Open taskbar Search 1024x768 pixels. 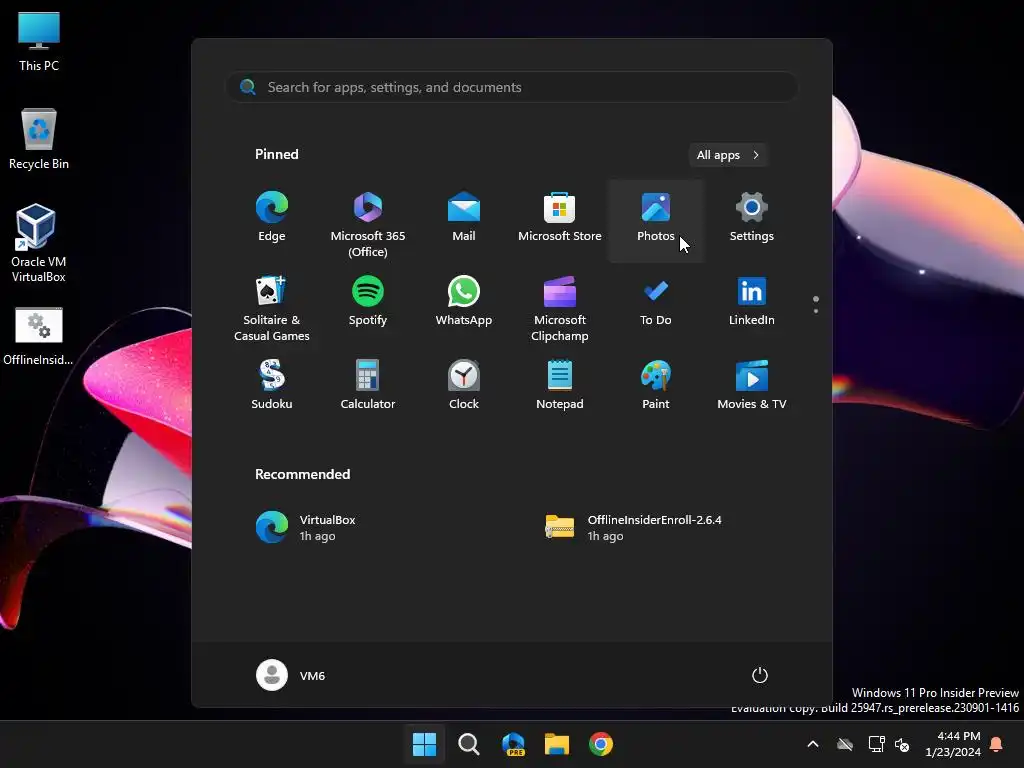click(468, 744)
